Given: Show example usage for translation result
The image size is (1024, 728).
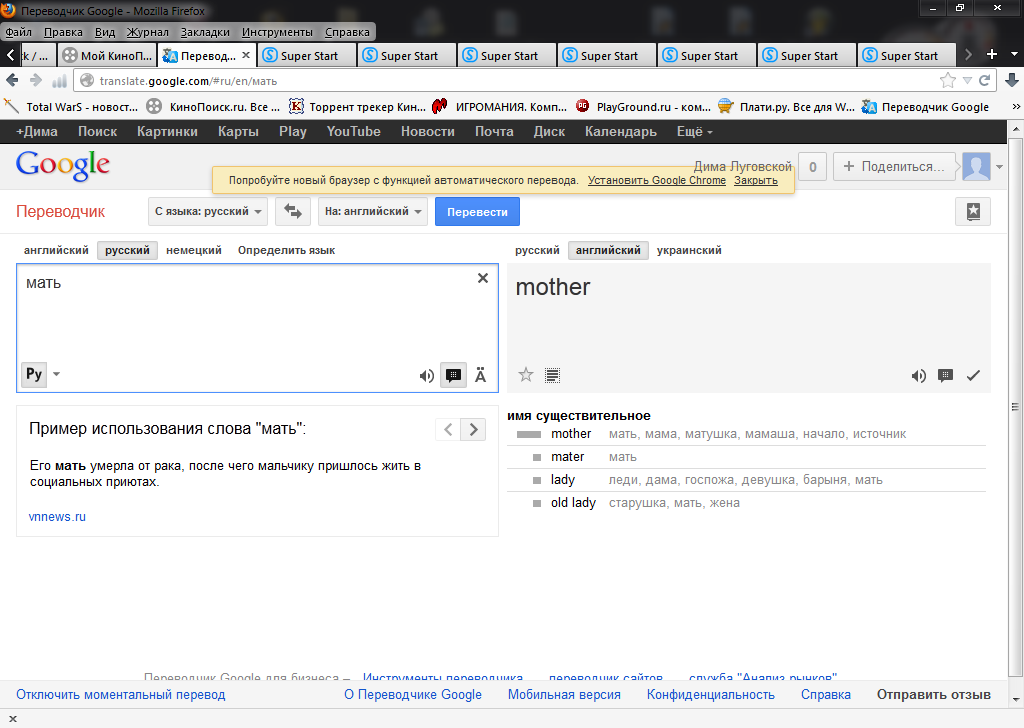Looking at the screenshot, I should tap(945, 375).
